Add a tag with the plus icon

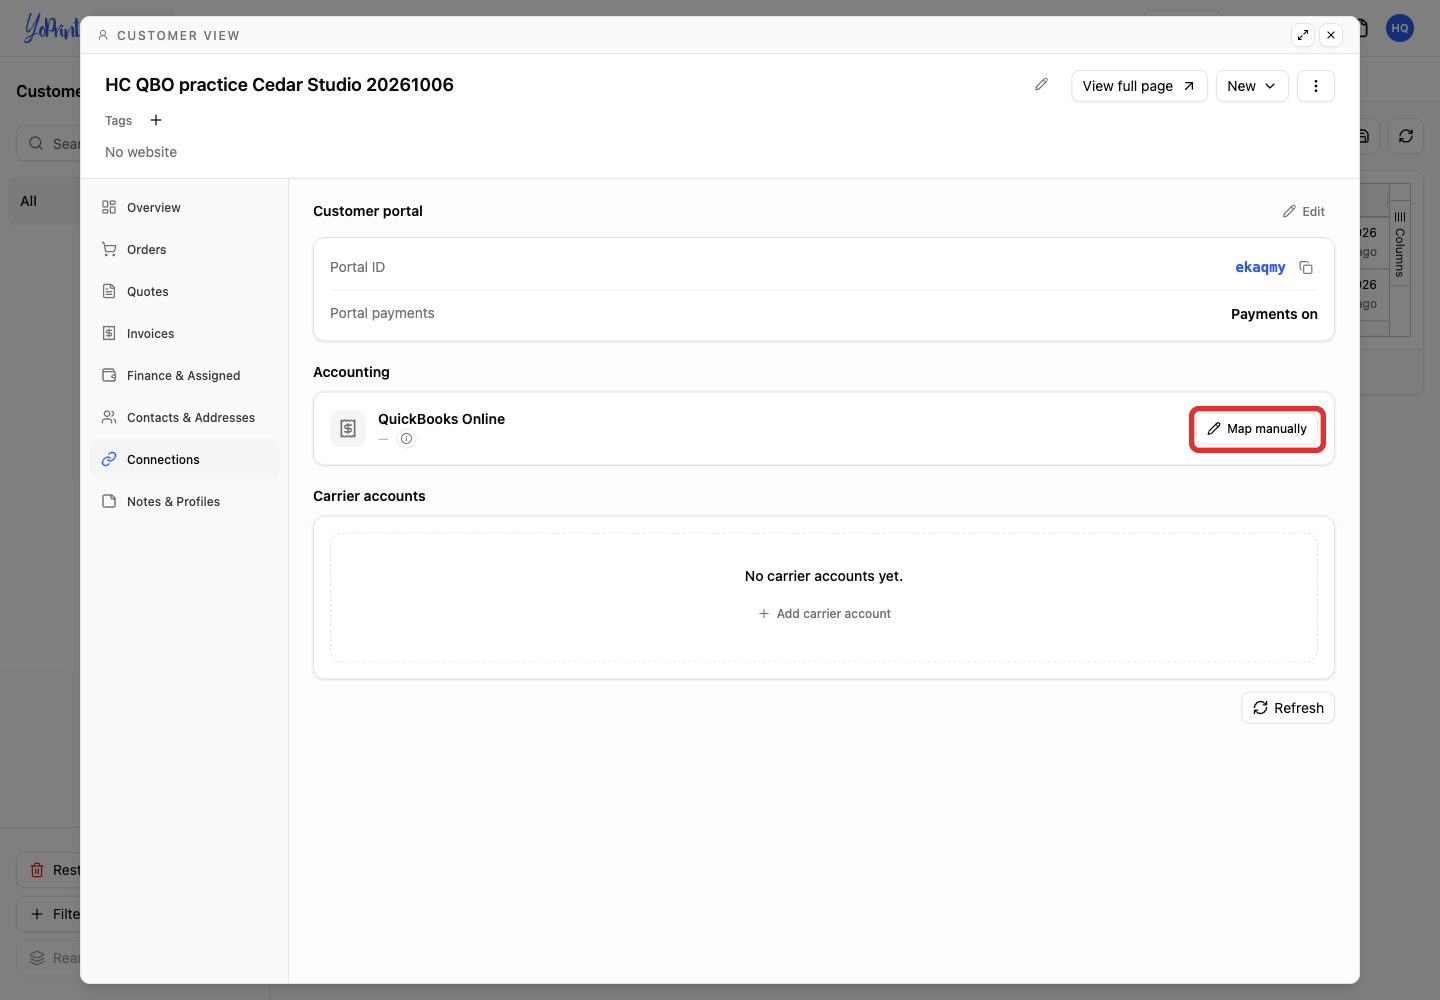tap(156, 120)
